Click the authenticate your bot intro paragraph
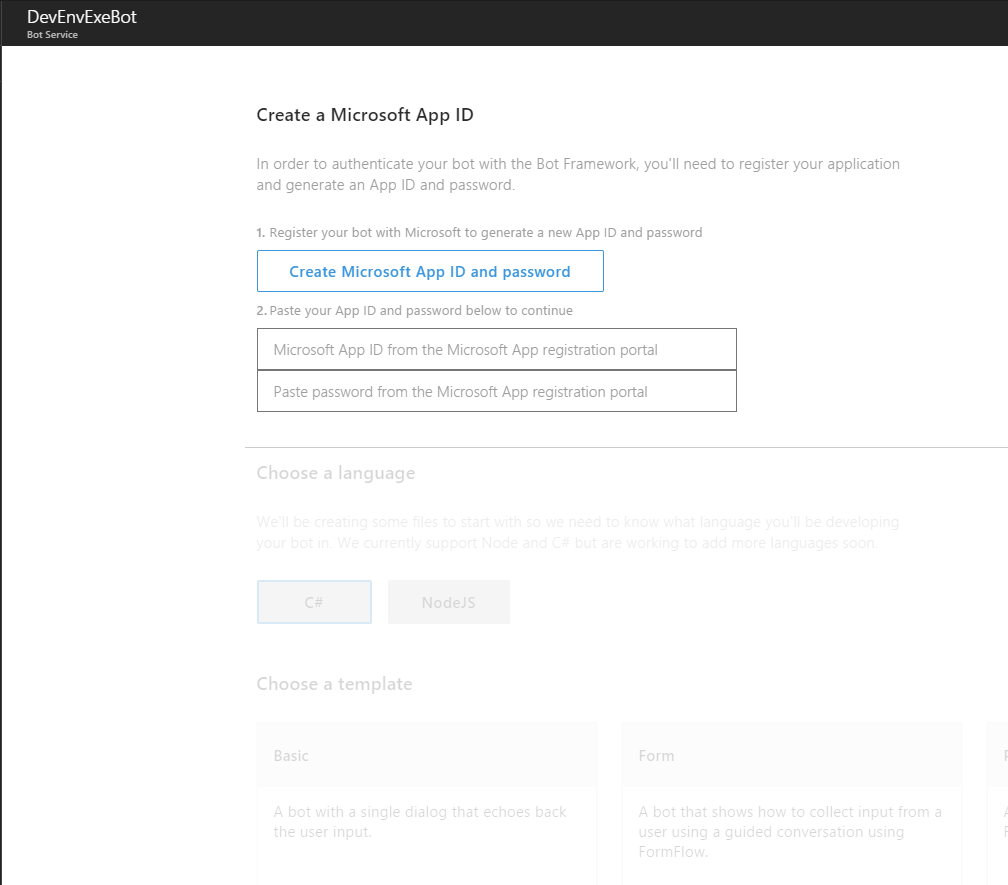The width and height of the screenshot is (1008, 885). (578, 174)
